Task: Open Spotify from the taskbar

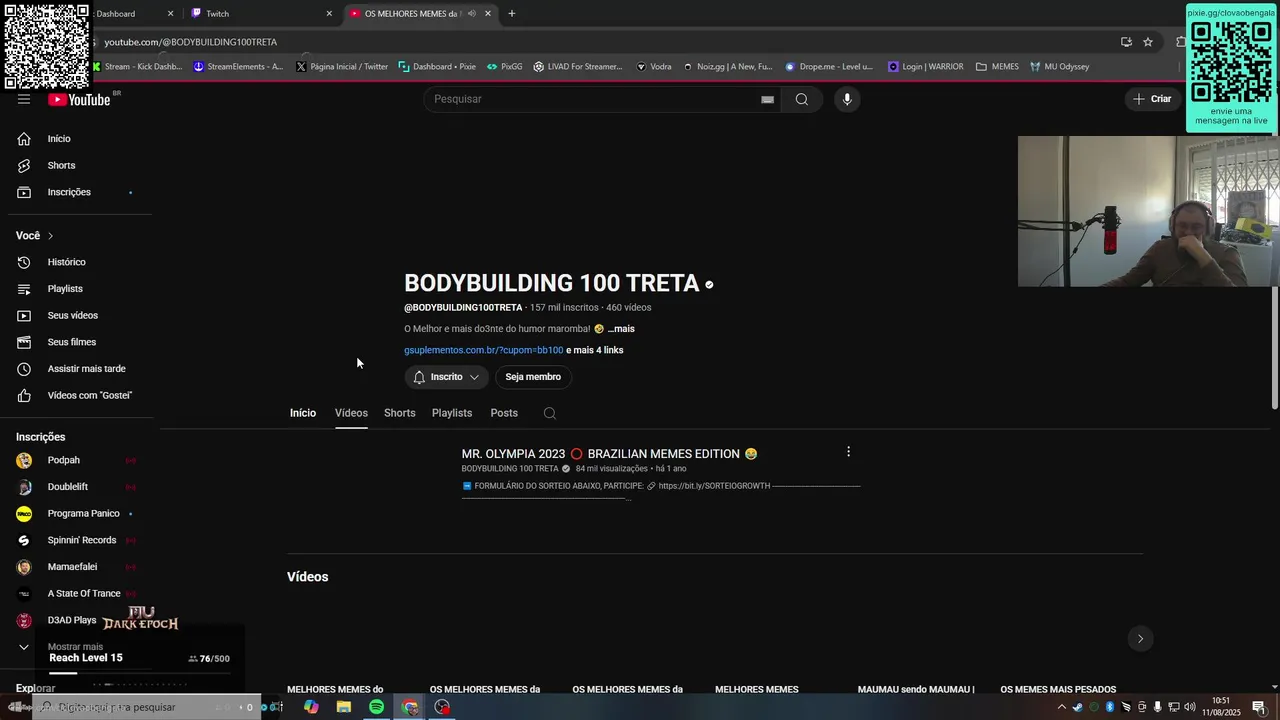Action: (376, 707)
